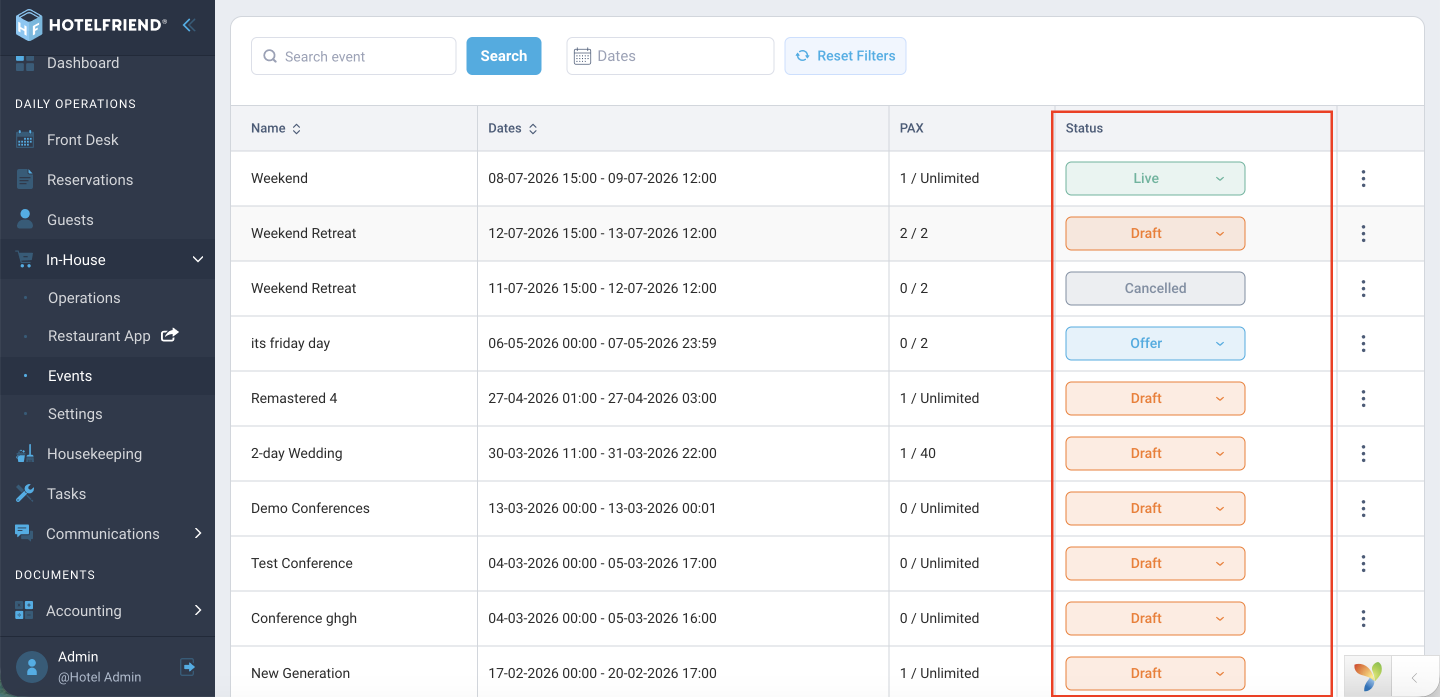Viewport: 1440px width, 697px height.
Task: Open Draft status dropdown for Test Conference
Action: (x=1155, y=563)
